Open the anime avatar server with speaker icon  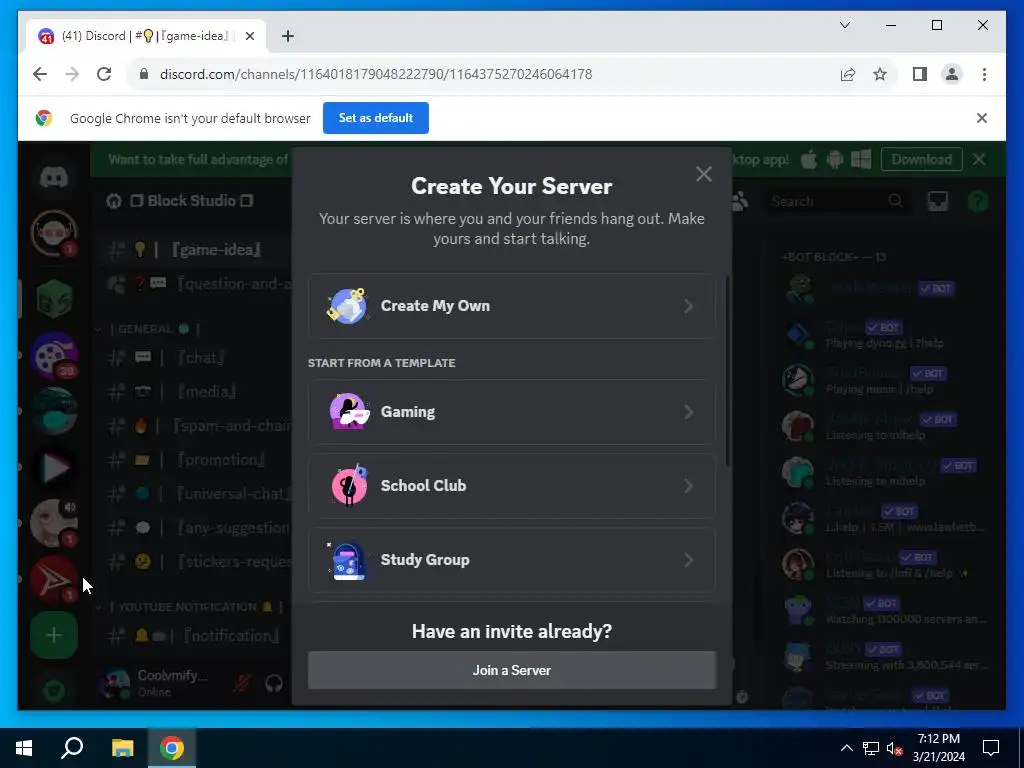point(54,523)
